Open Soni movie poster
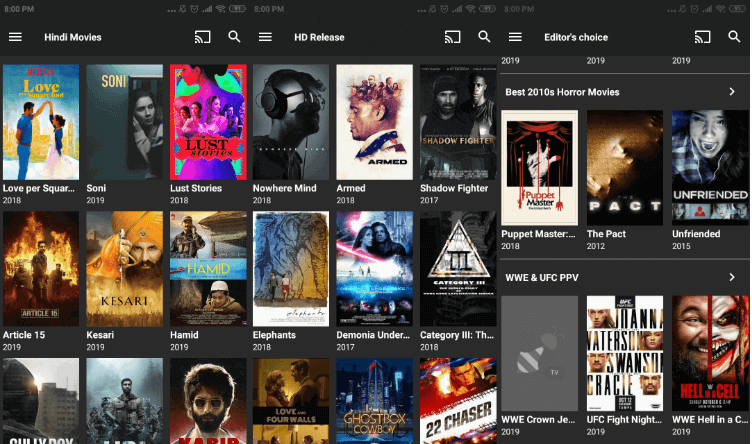This screenshot has height=444, width=752. click(x=125, y=122)
